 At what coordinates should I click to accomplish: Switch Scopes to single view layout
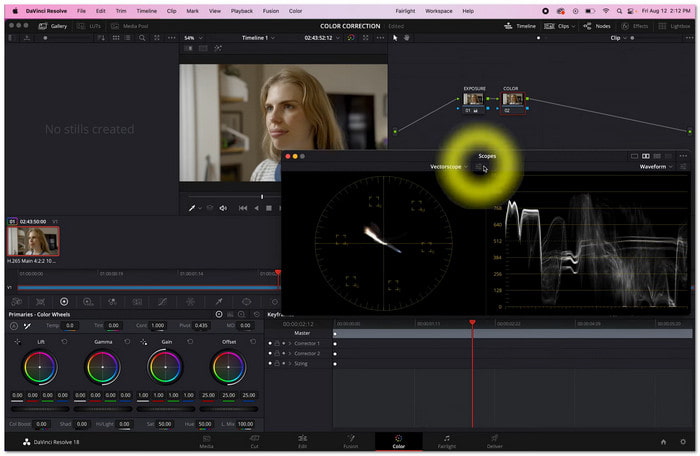pos(634,156)
